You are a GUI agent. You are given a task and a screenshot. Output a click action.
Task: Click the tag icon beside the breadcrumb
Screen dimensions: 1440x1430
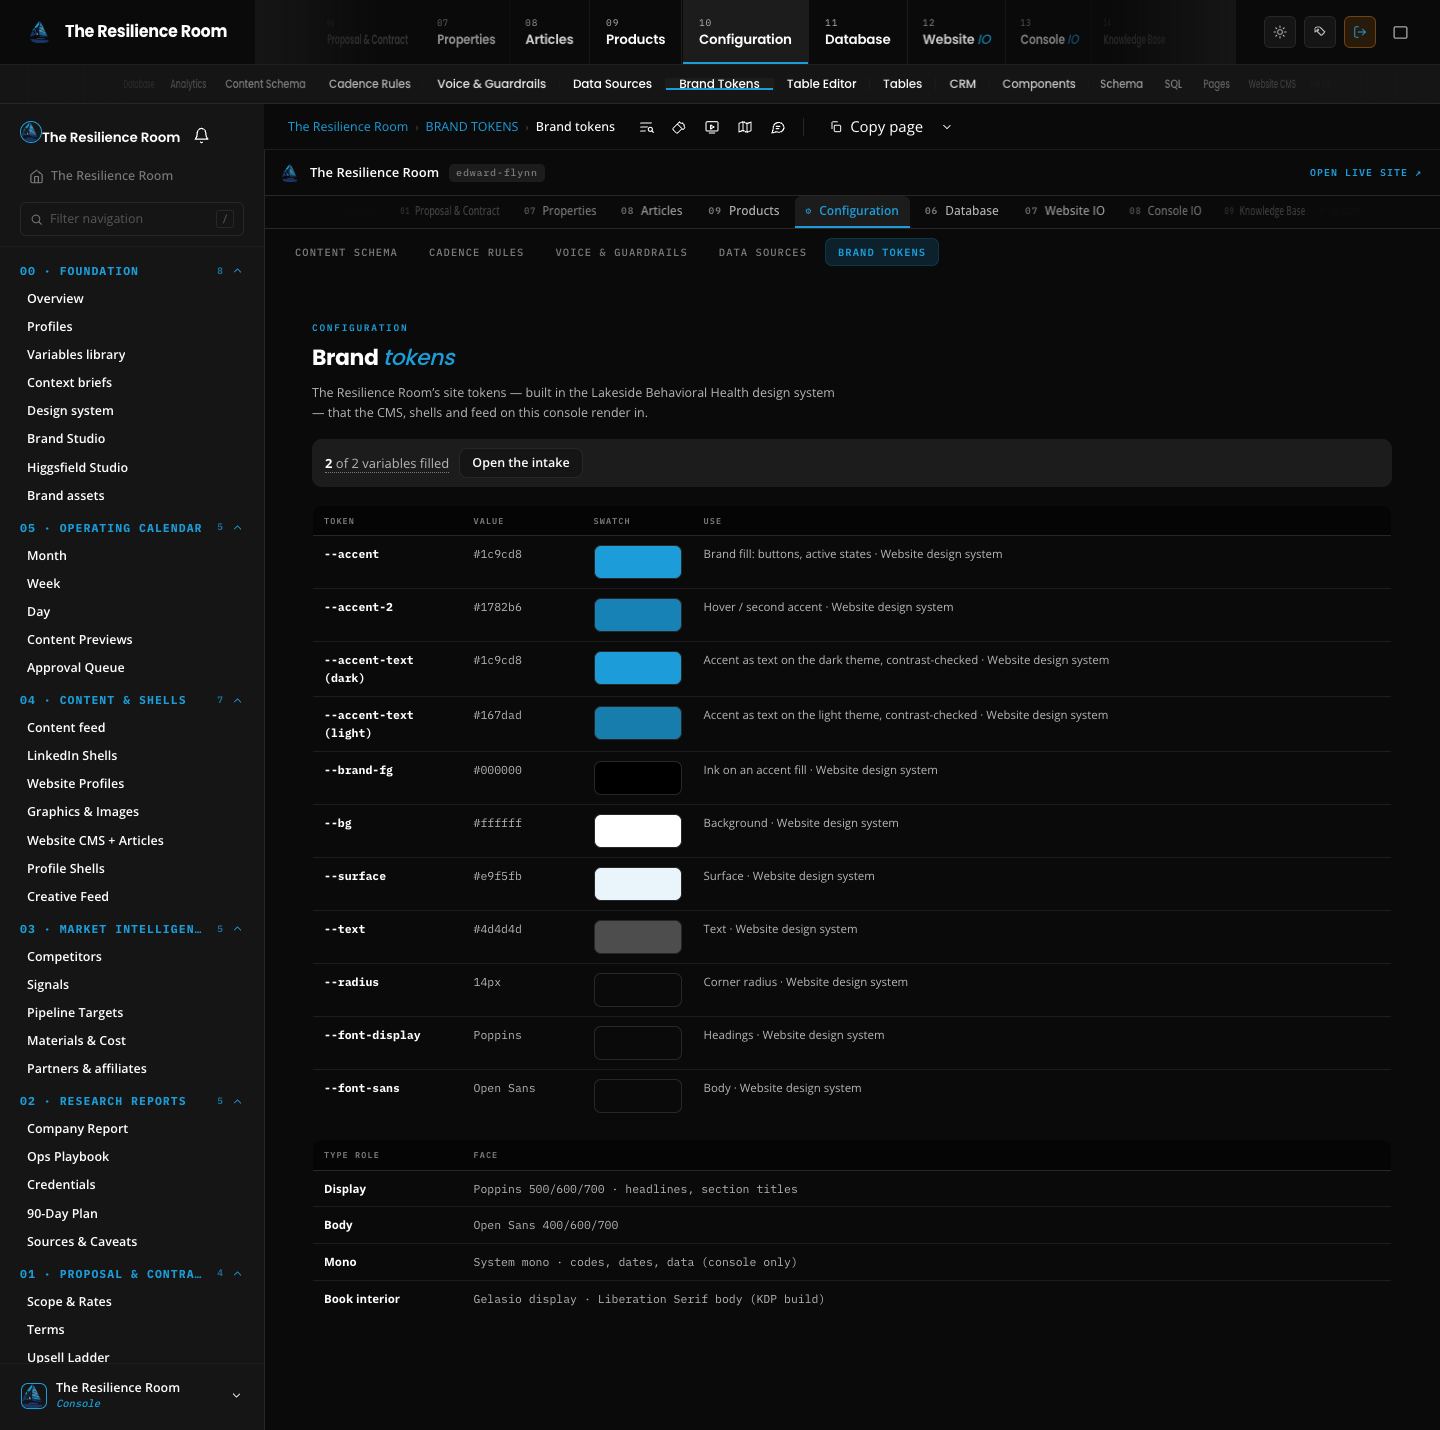679,127
